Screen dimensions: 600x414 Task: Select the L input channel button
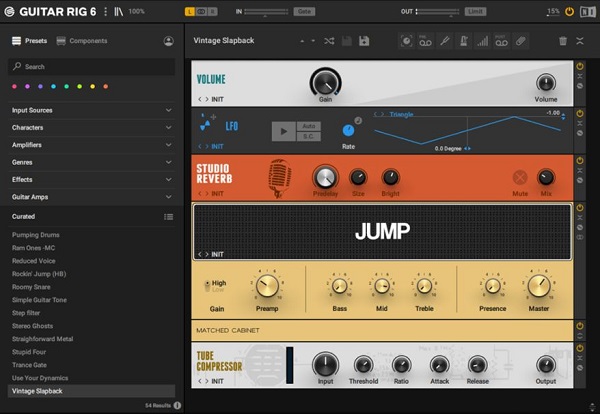(190, 12)
